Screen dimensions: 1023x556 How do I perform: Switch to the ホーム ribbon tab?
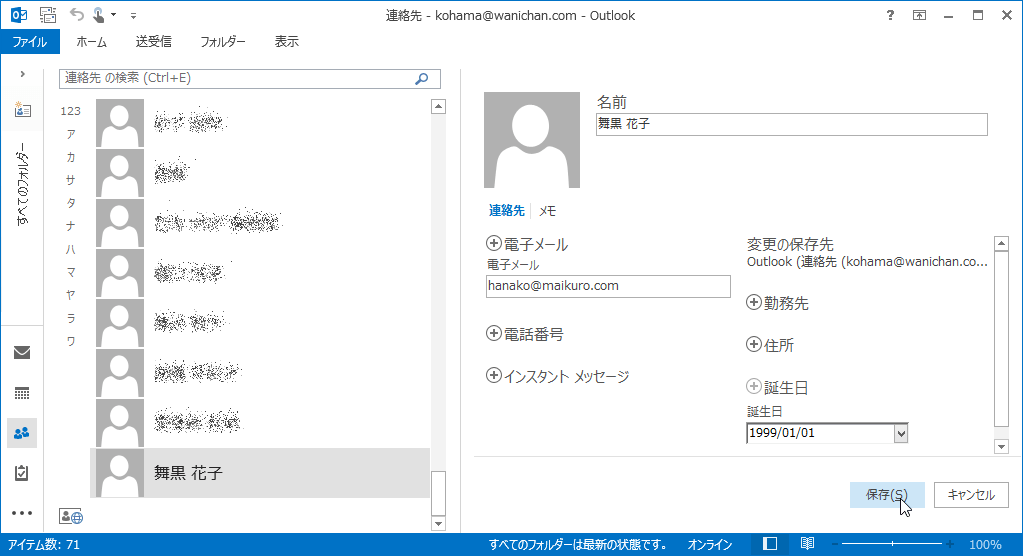[x=91, y=42]
